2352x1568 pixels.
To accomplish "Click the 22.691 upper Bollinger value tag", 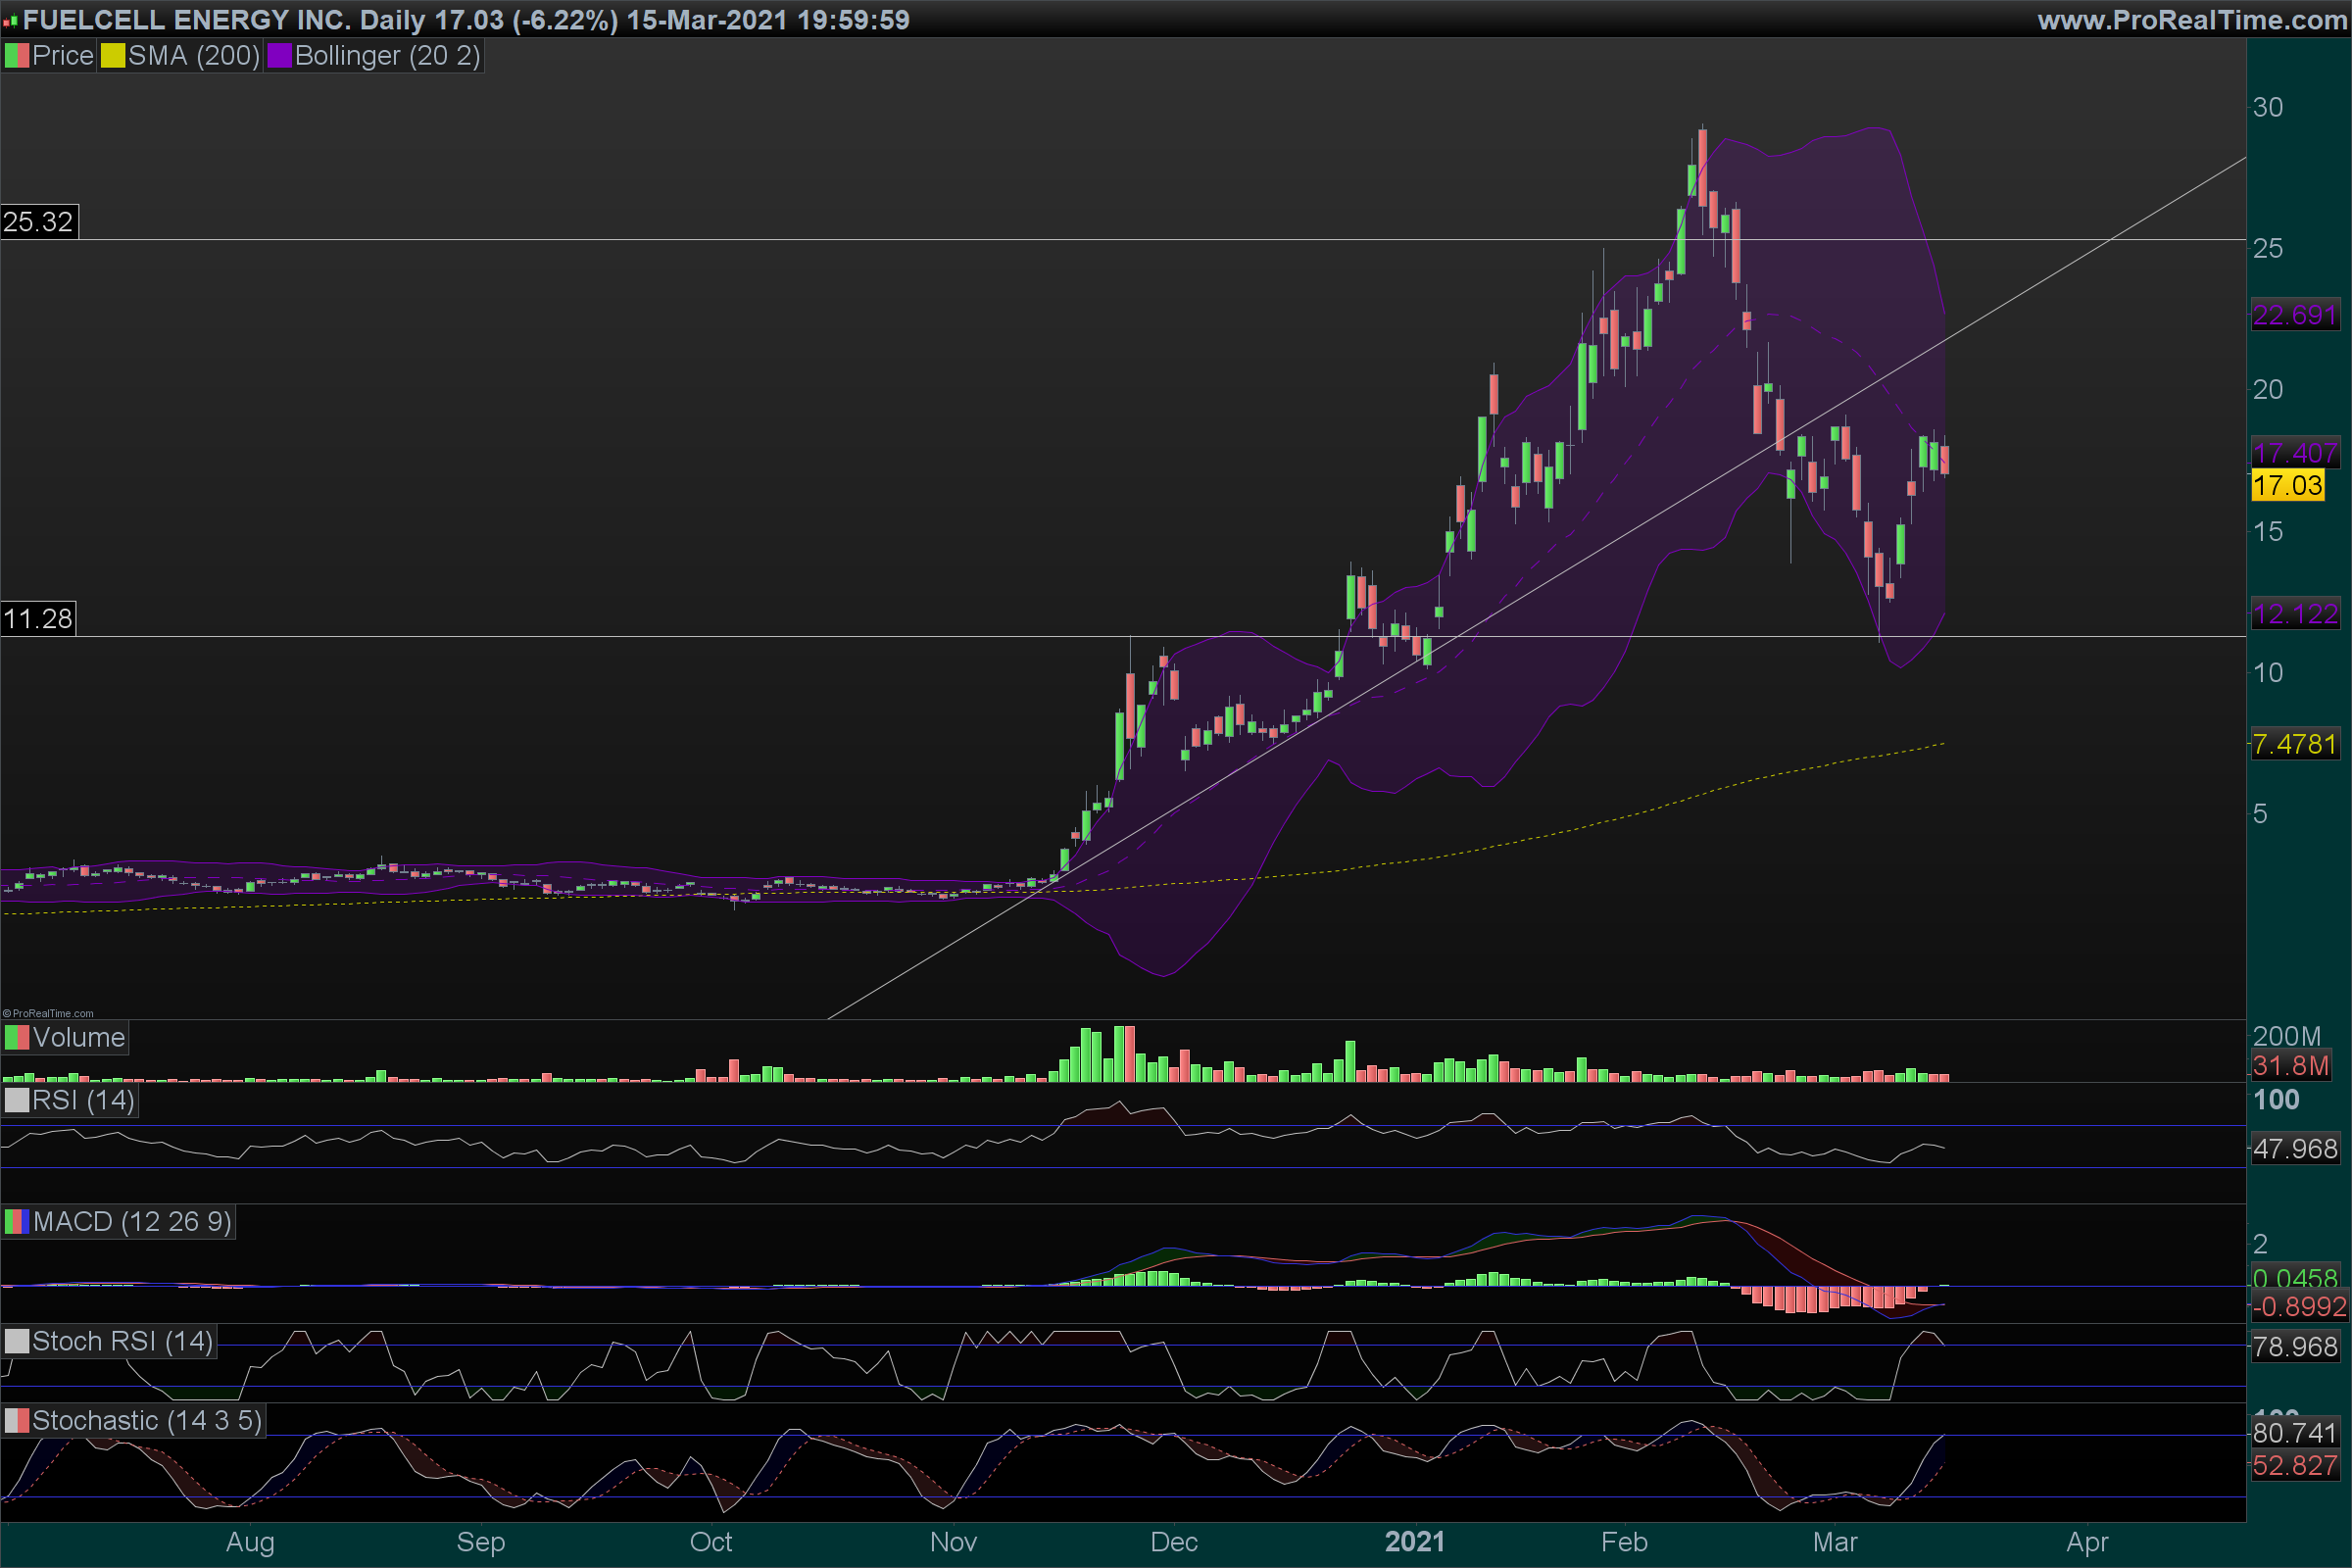I will pyautogui.click(x=2294, y=315).
